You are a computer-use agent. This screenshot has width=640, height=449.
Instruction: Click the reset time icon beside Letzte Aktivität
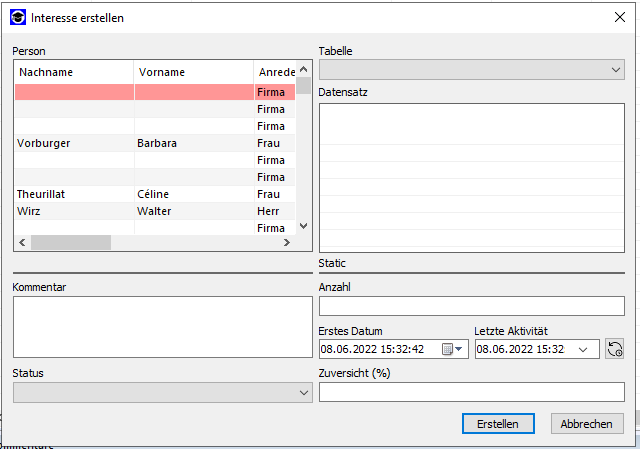[x=615, y=349]
